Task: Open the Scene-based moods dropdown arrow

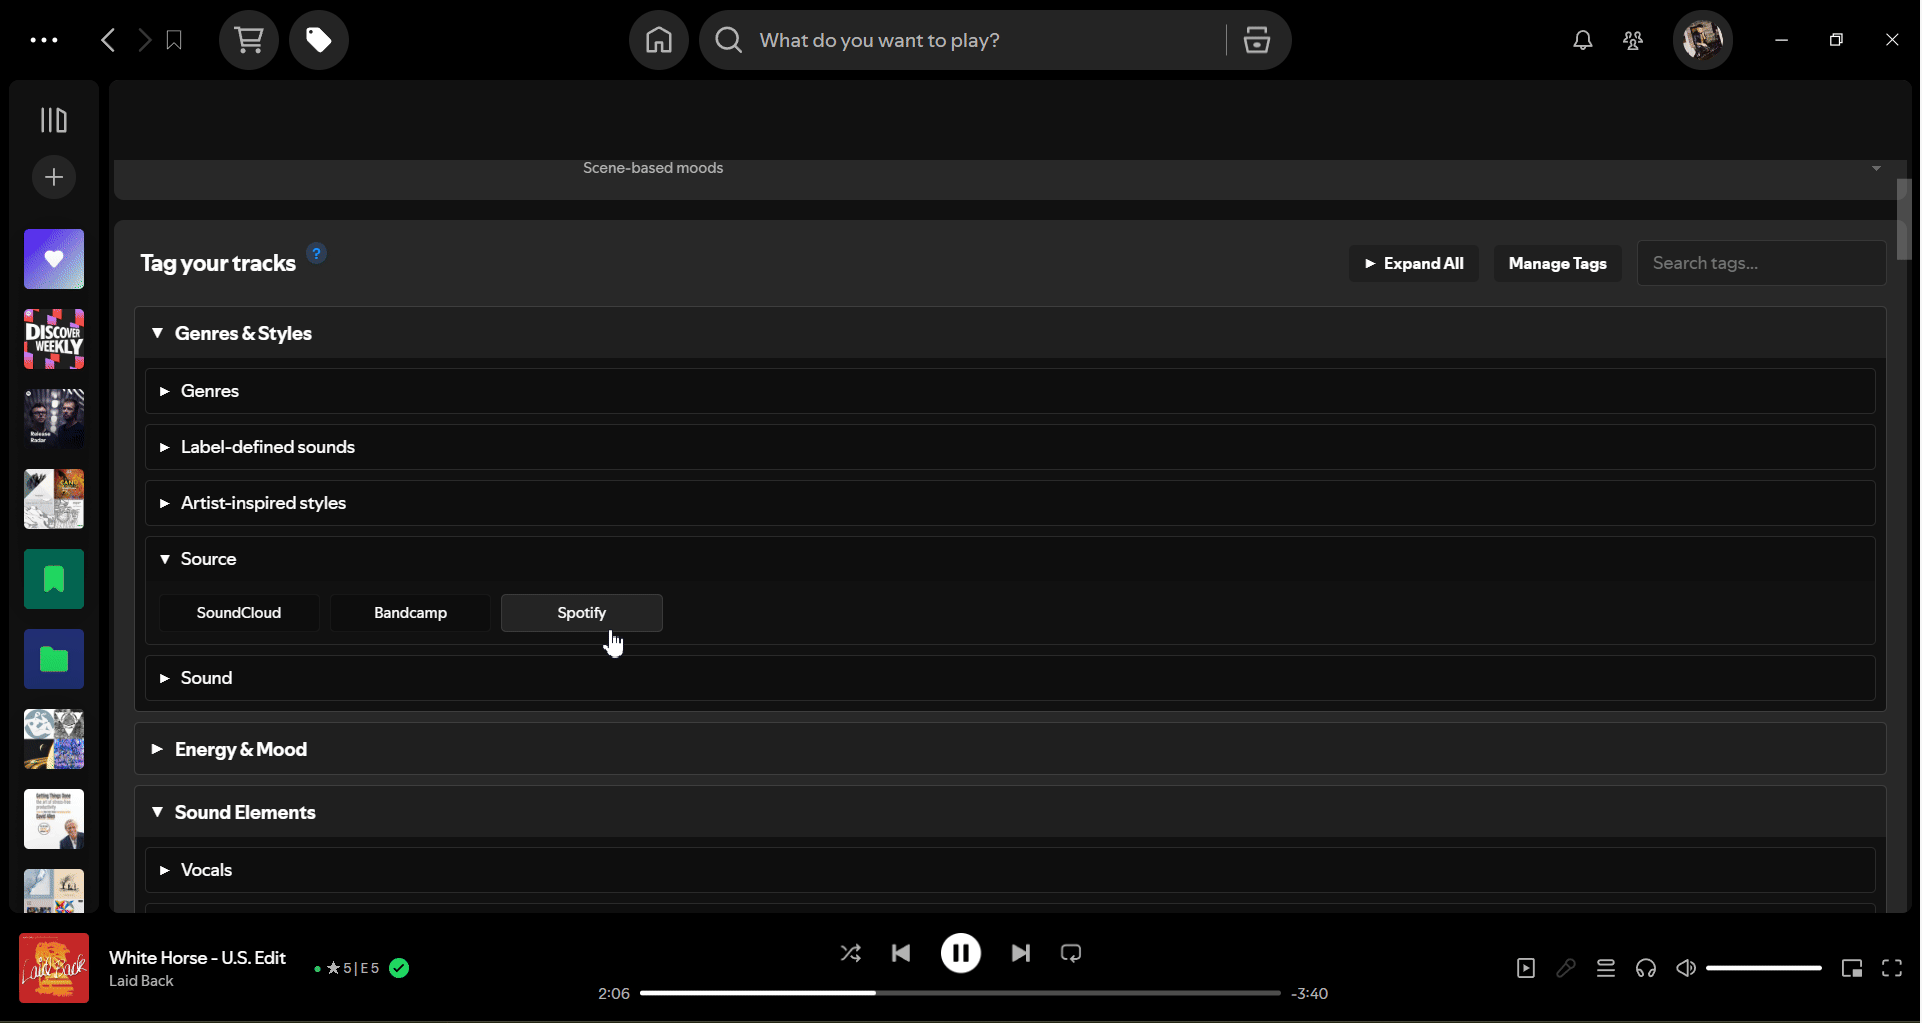Action: (x=1876, y=168)
